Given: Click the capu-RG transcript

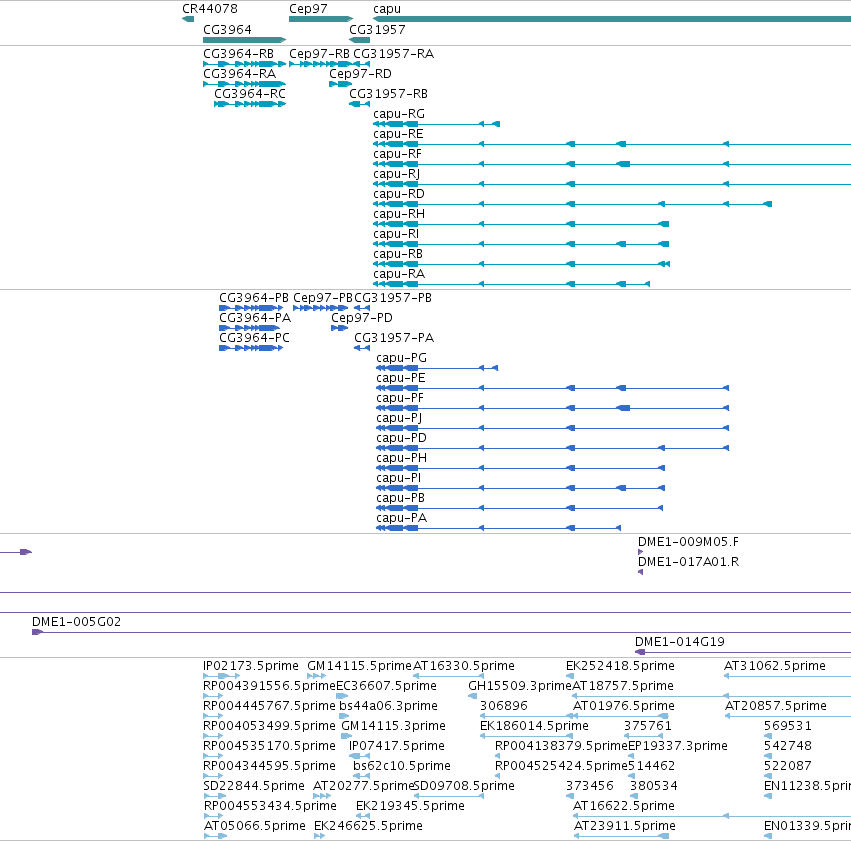Looking at the screenshot, I should [x=436, y=124].
